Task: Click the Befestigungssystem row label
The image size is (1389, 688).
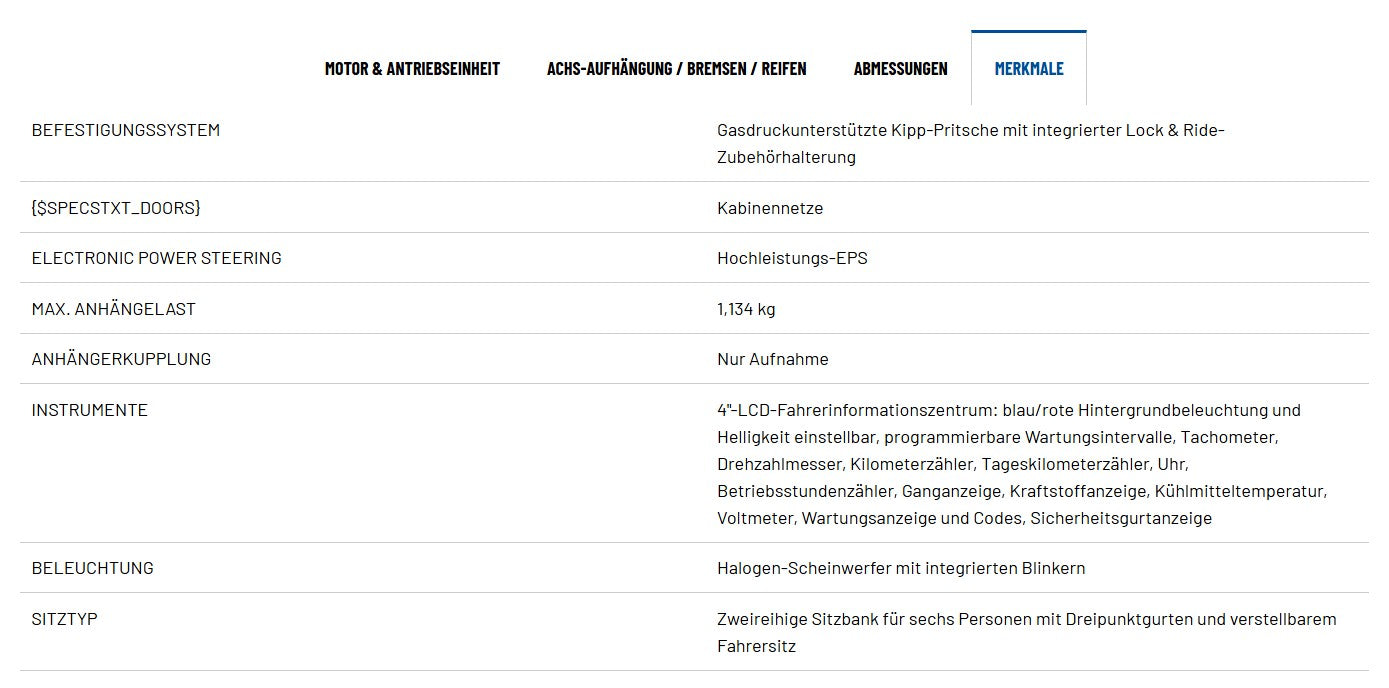Action: pyautogui.click(x=126, y=130)
